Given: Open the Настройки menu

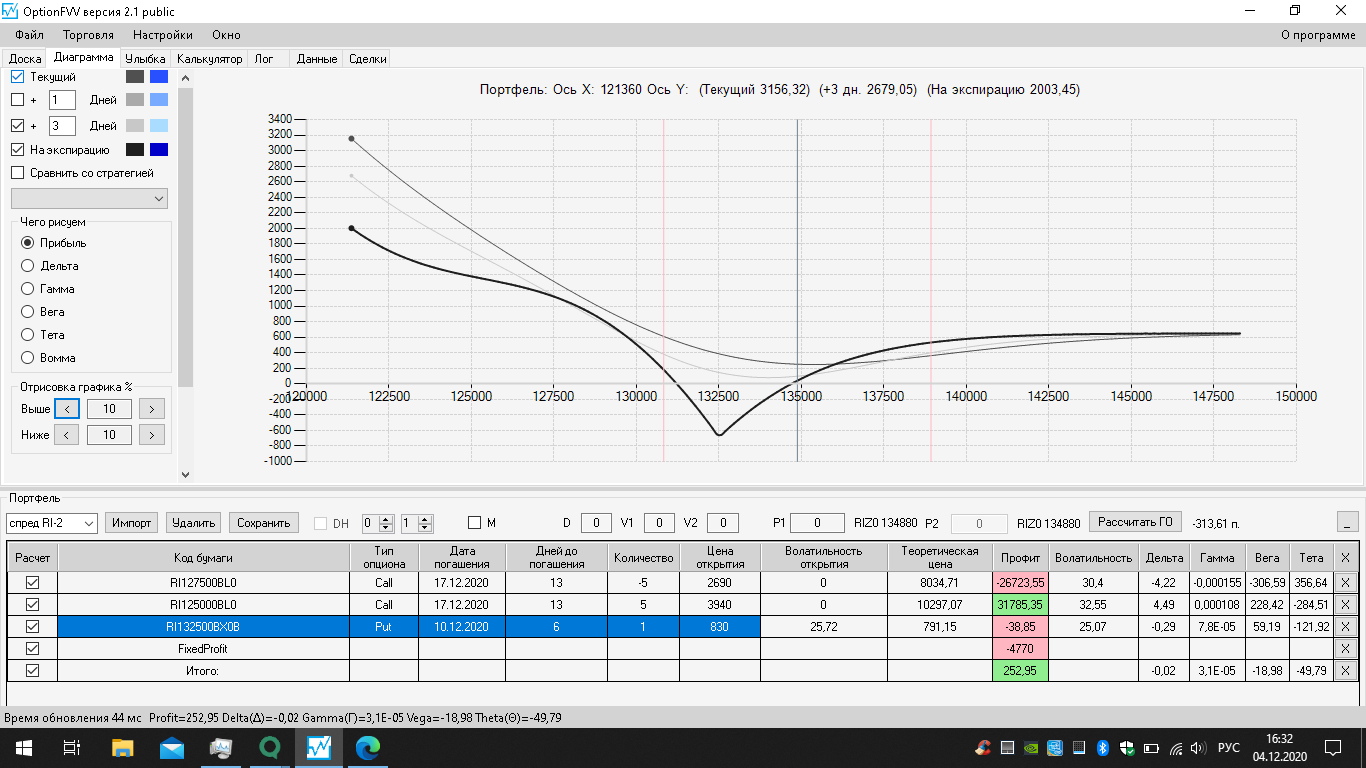Looking at the screenshot, I should tap(163, 35).
